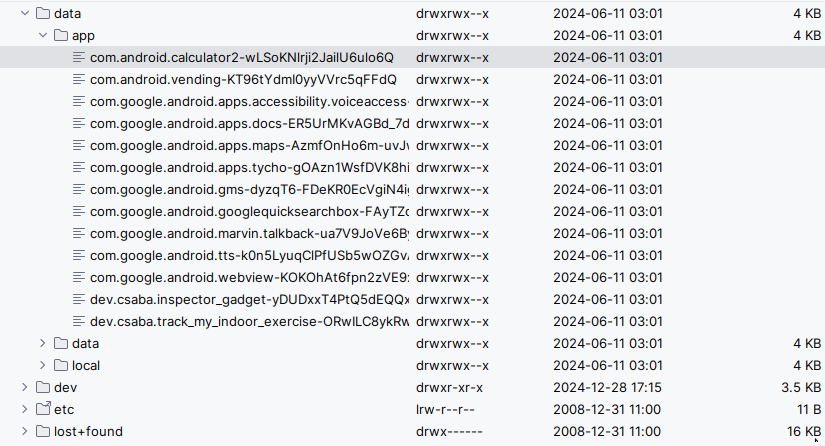Click file icon of inspector_gadget entry

[79, 299]
